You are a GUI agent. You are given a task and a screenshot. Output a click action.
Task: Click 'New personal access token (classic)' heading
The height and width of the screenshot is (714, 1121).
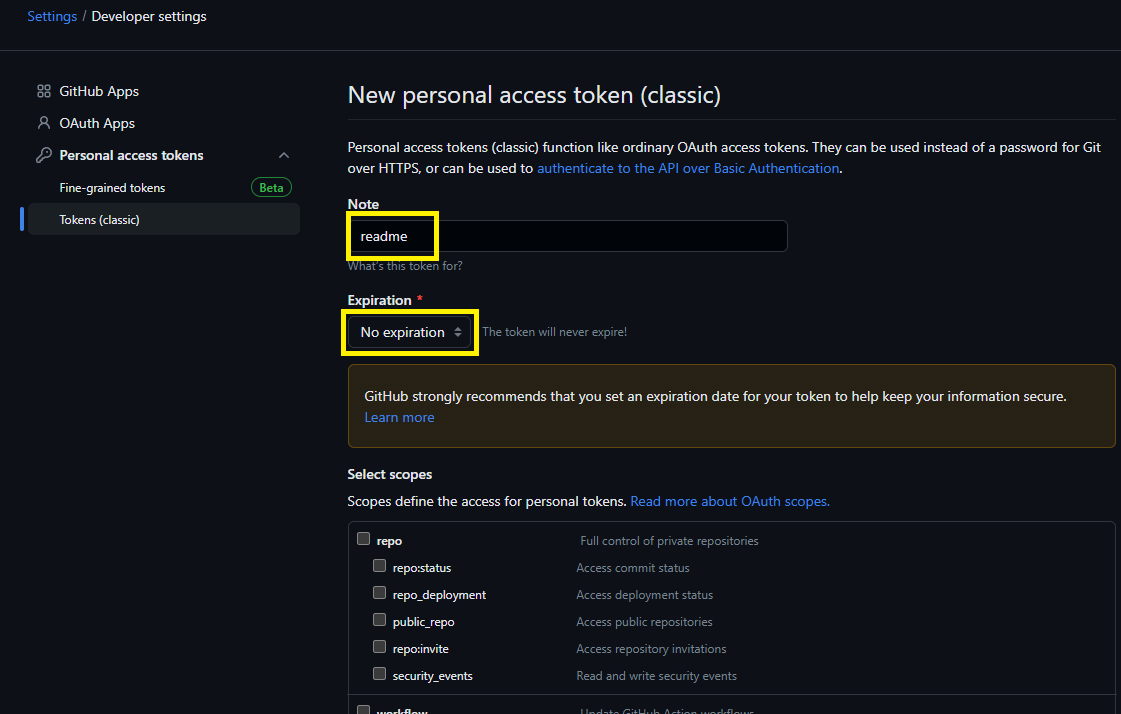(x=534, y=95)
